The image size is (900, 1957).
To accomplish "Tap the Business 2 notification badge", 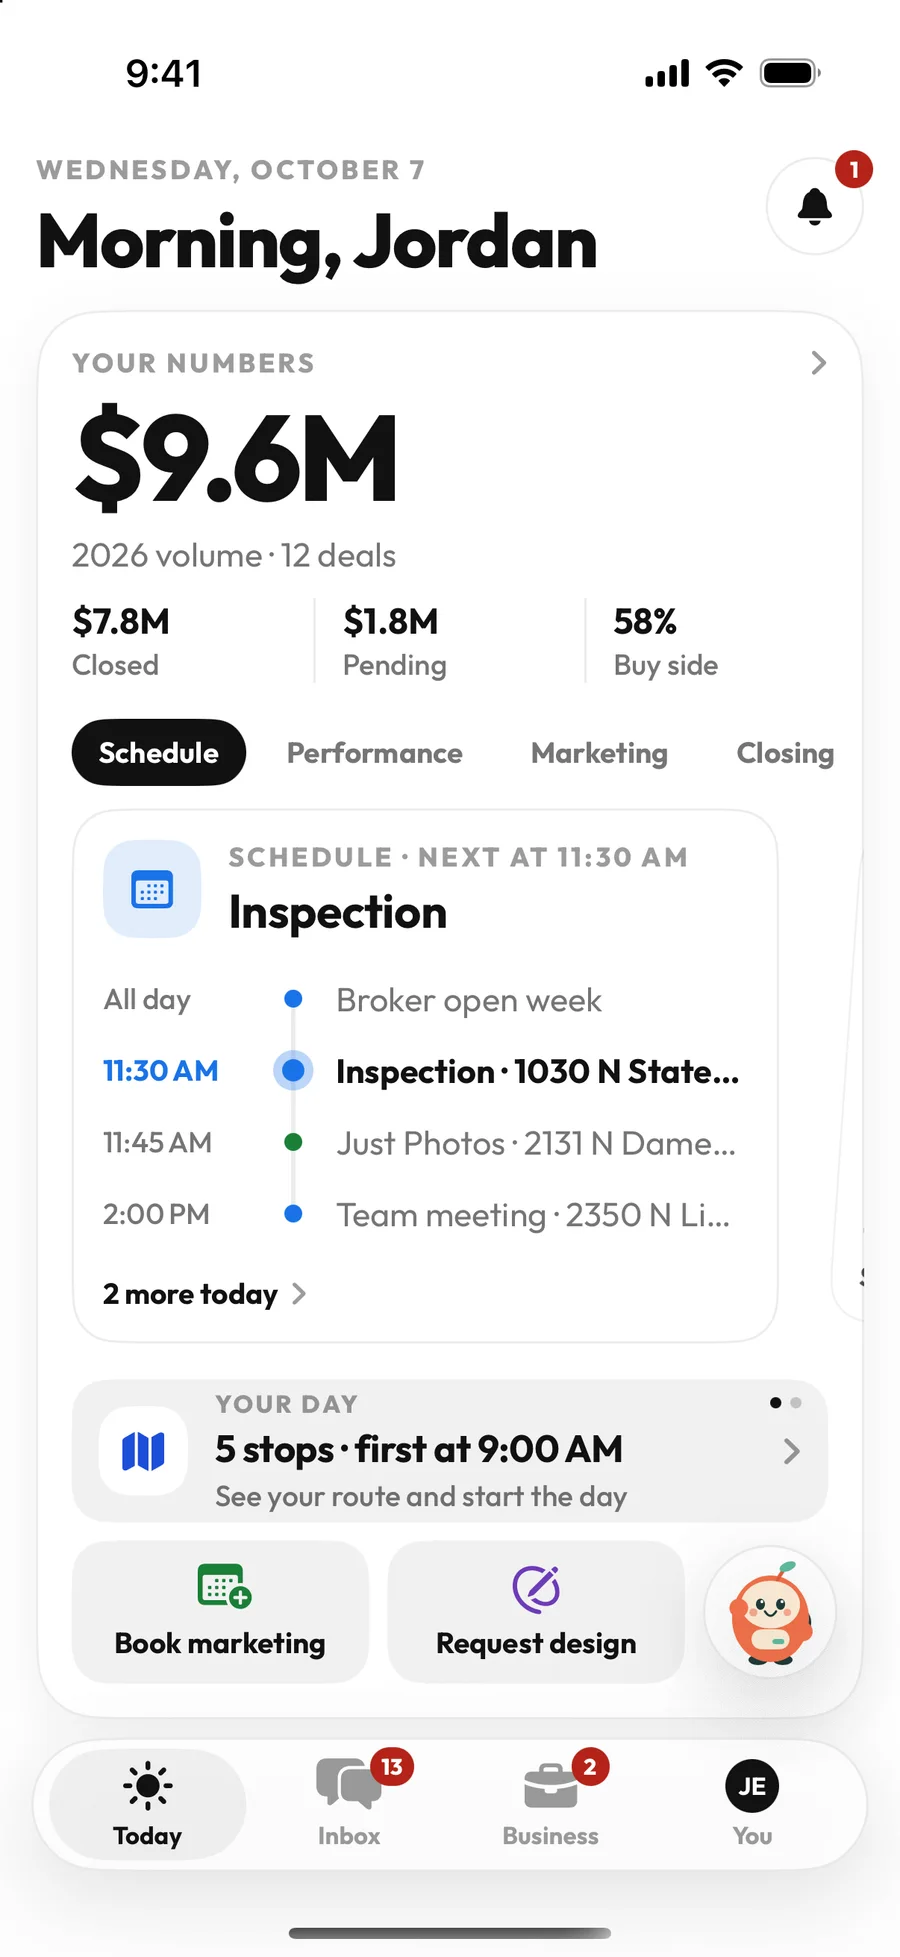I will pos(590,1767).
